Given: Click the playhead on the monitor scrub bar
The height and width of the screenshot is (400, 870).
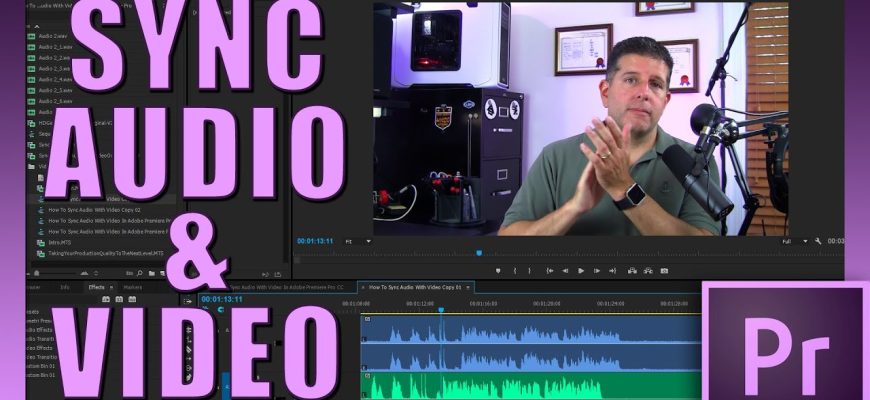Looking at the screenshot, I should click(479, 253).
